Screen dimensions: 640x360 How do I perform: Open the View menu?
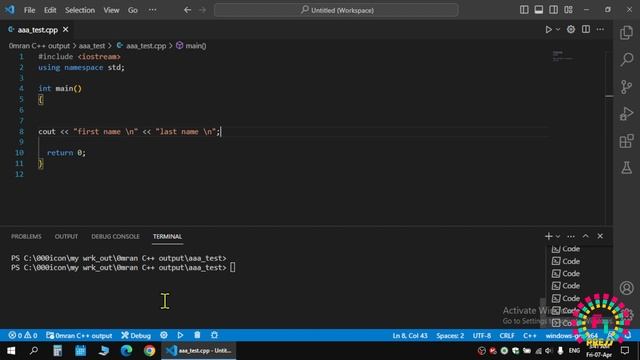111,10
